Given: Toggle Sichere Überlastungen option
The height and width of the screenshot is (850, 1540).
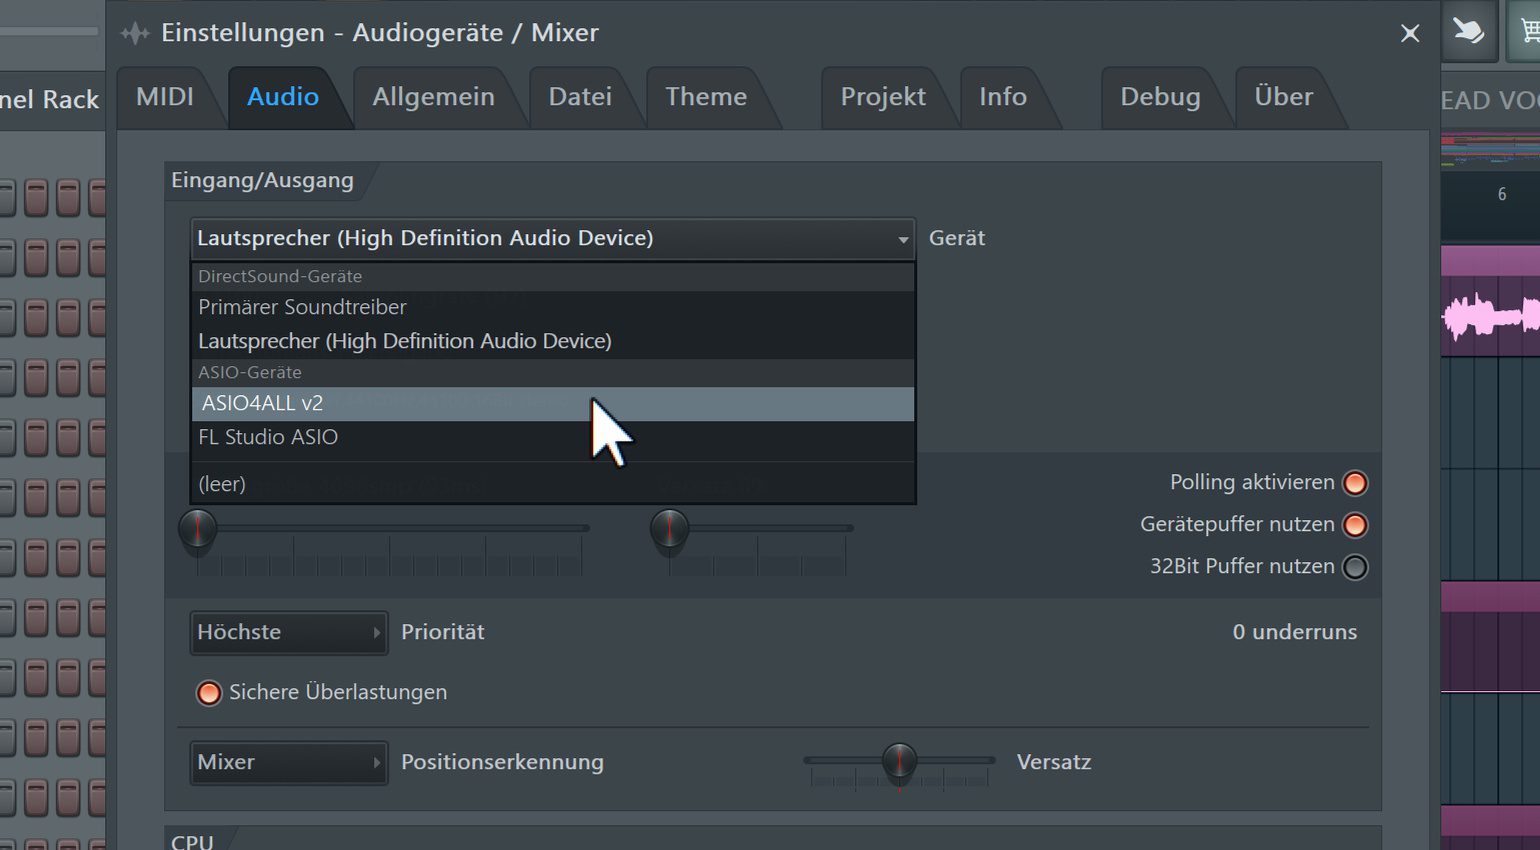Looking at the screenshot, I should click(208, 693).
